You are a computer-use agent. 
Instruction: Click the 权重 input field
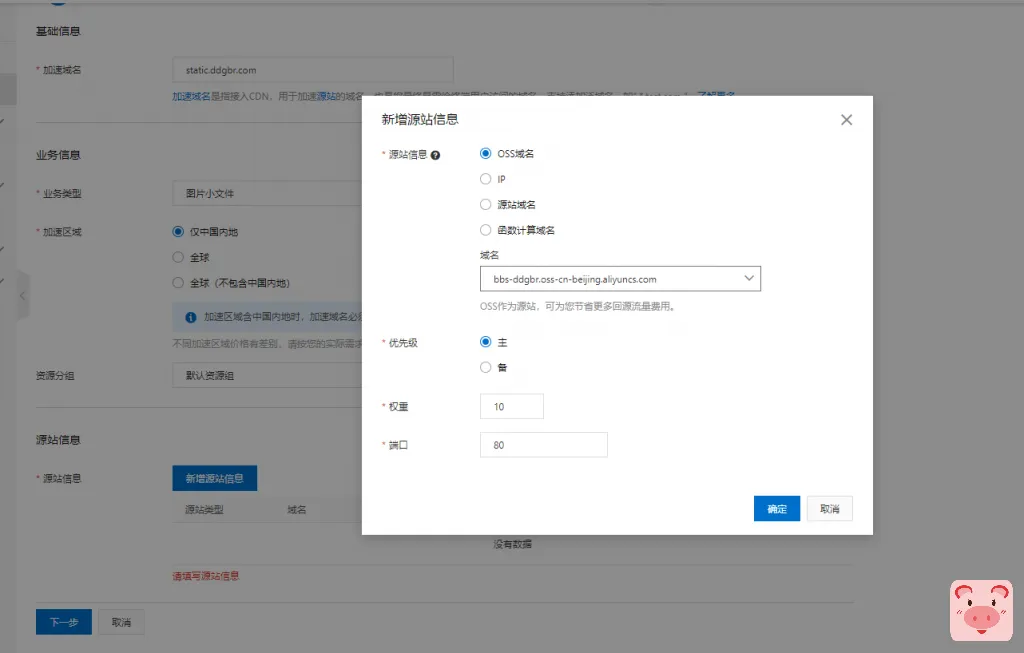[x=511, y=406]
